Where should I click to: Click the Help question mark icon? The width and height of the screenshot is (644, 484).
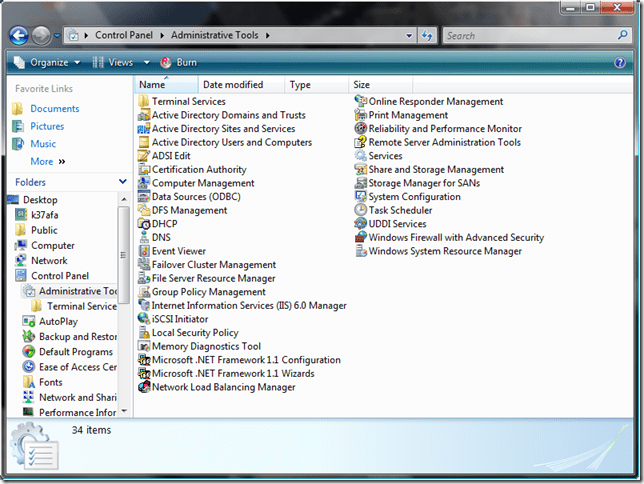pyautogui.click(x=620, y=62)
